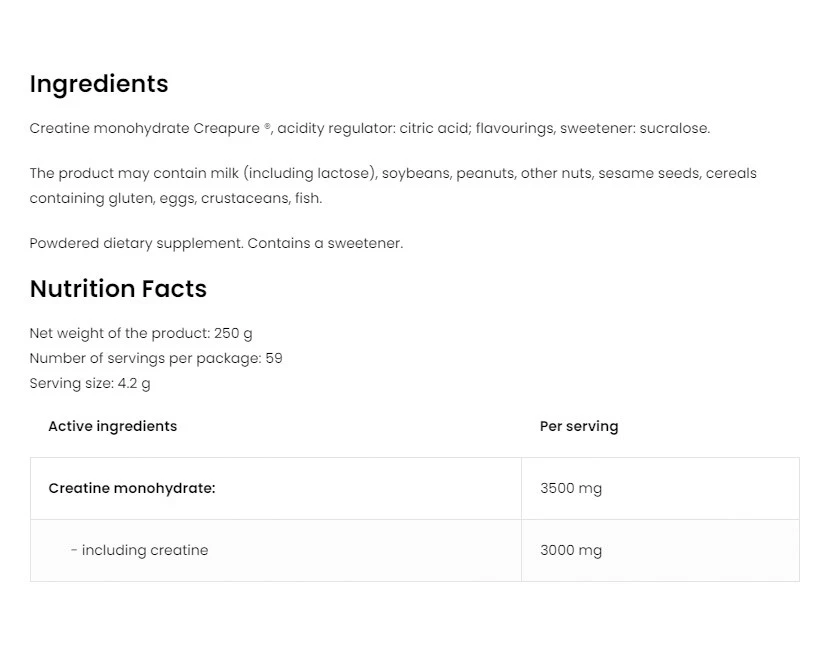Click the text milk (including lactose)
828x664 pixels.
pos(294,173)
